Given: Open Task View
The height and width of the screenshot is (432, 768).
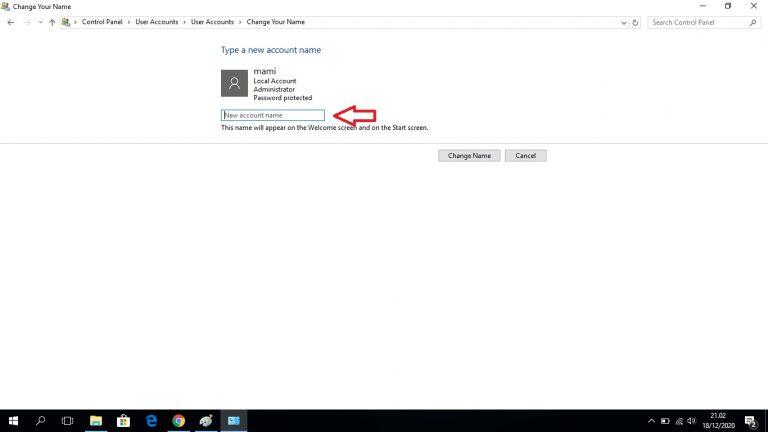Looking at the screenshot, I should (68, 421).
